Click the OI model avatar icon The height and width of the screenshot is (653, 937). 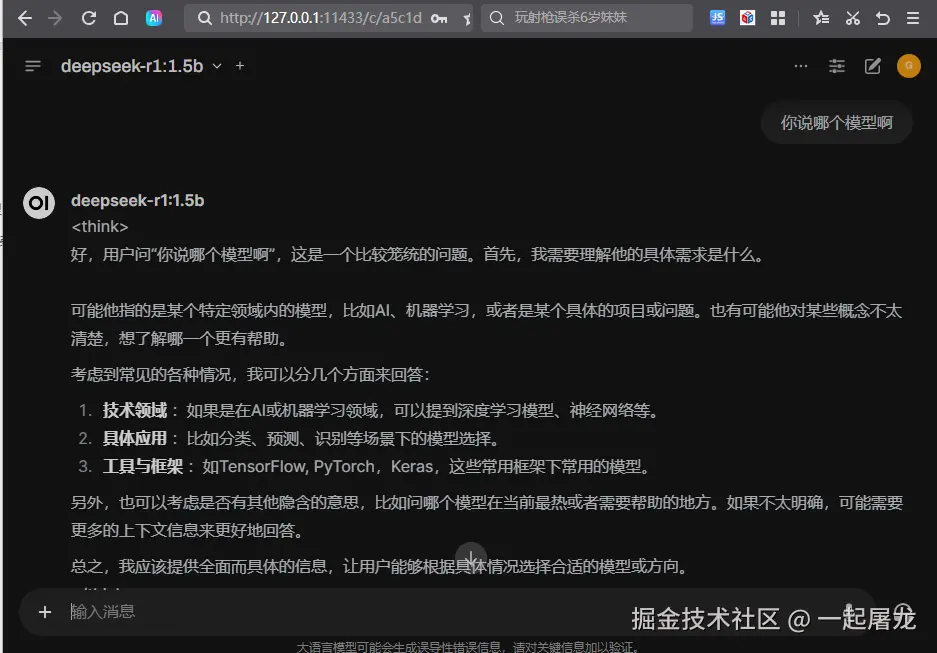point(39,203)
